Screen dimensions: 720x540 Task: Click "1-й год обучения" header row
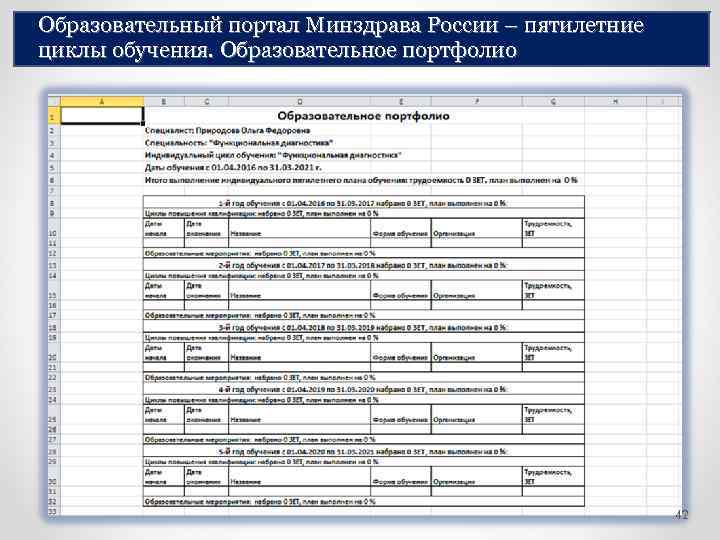coord(364,202)
